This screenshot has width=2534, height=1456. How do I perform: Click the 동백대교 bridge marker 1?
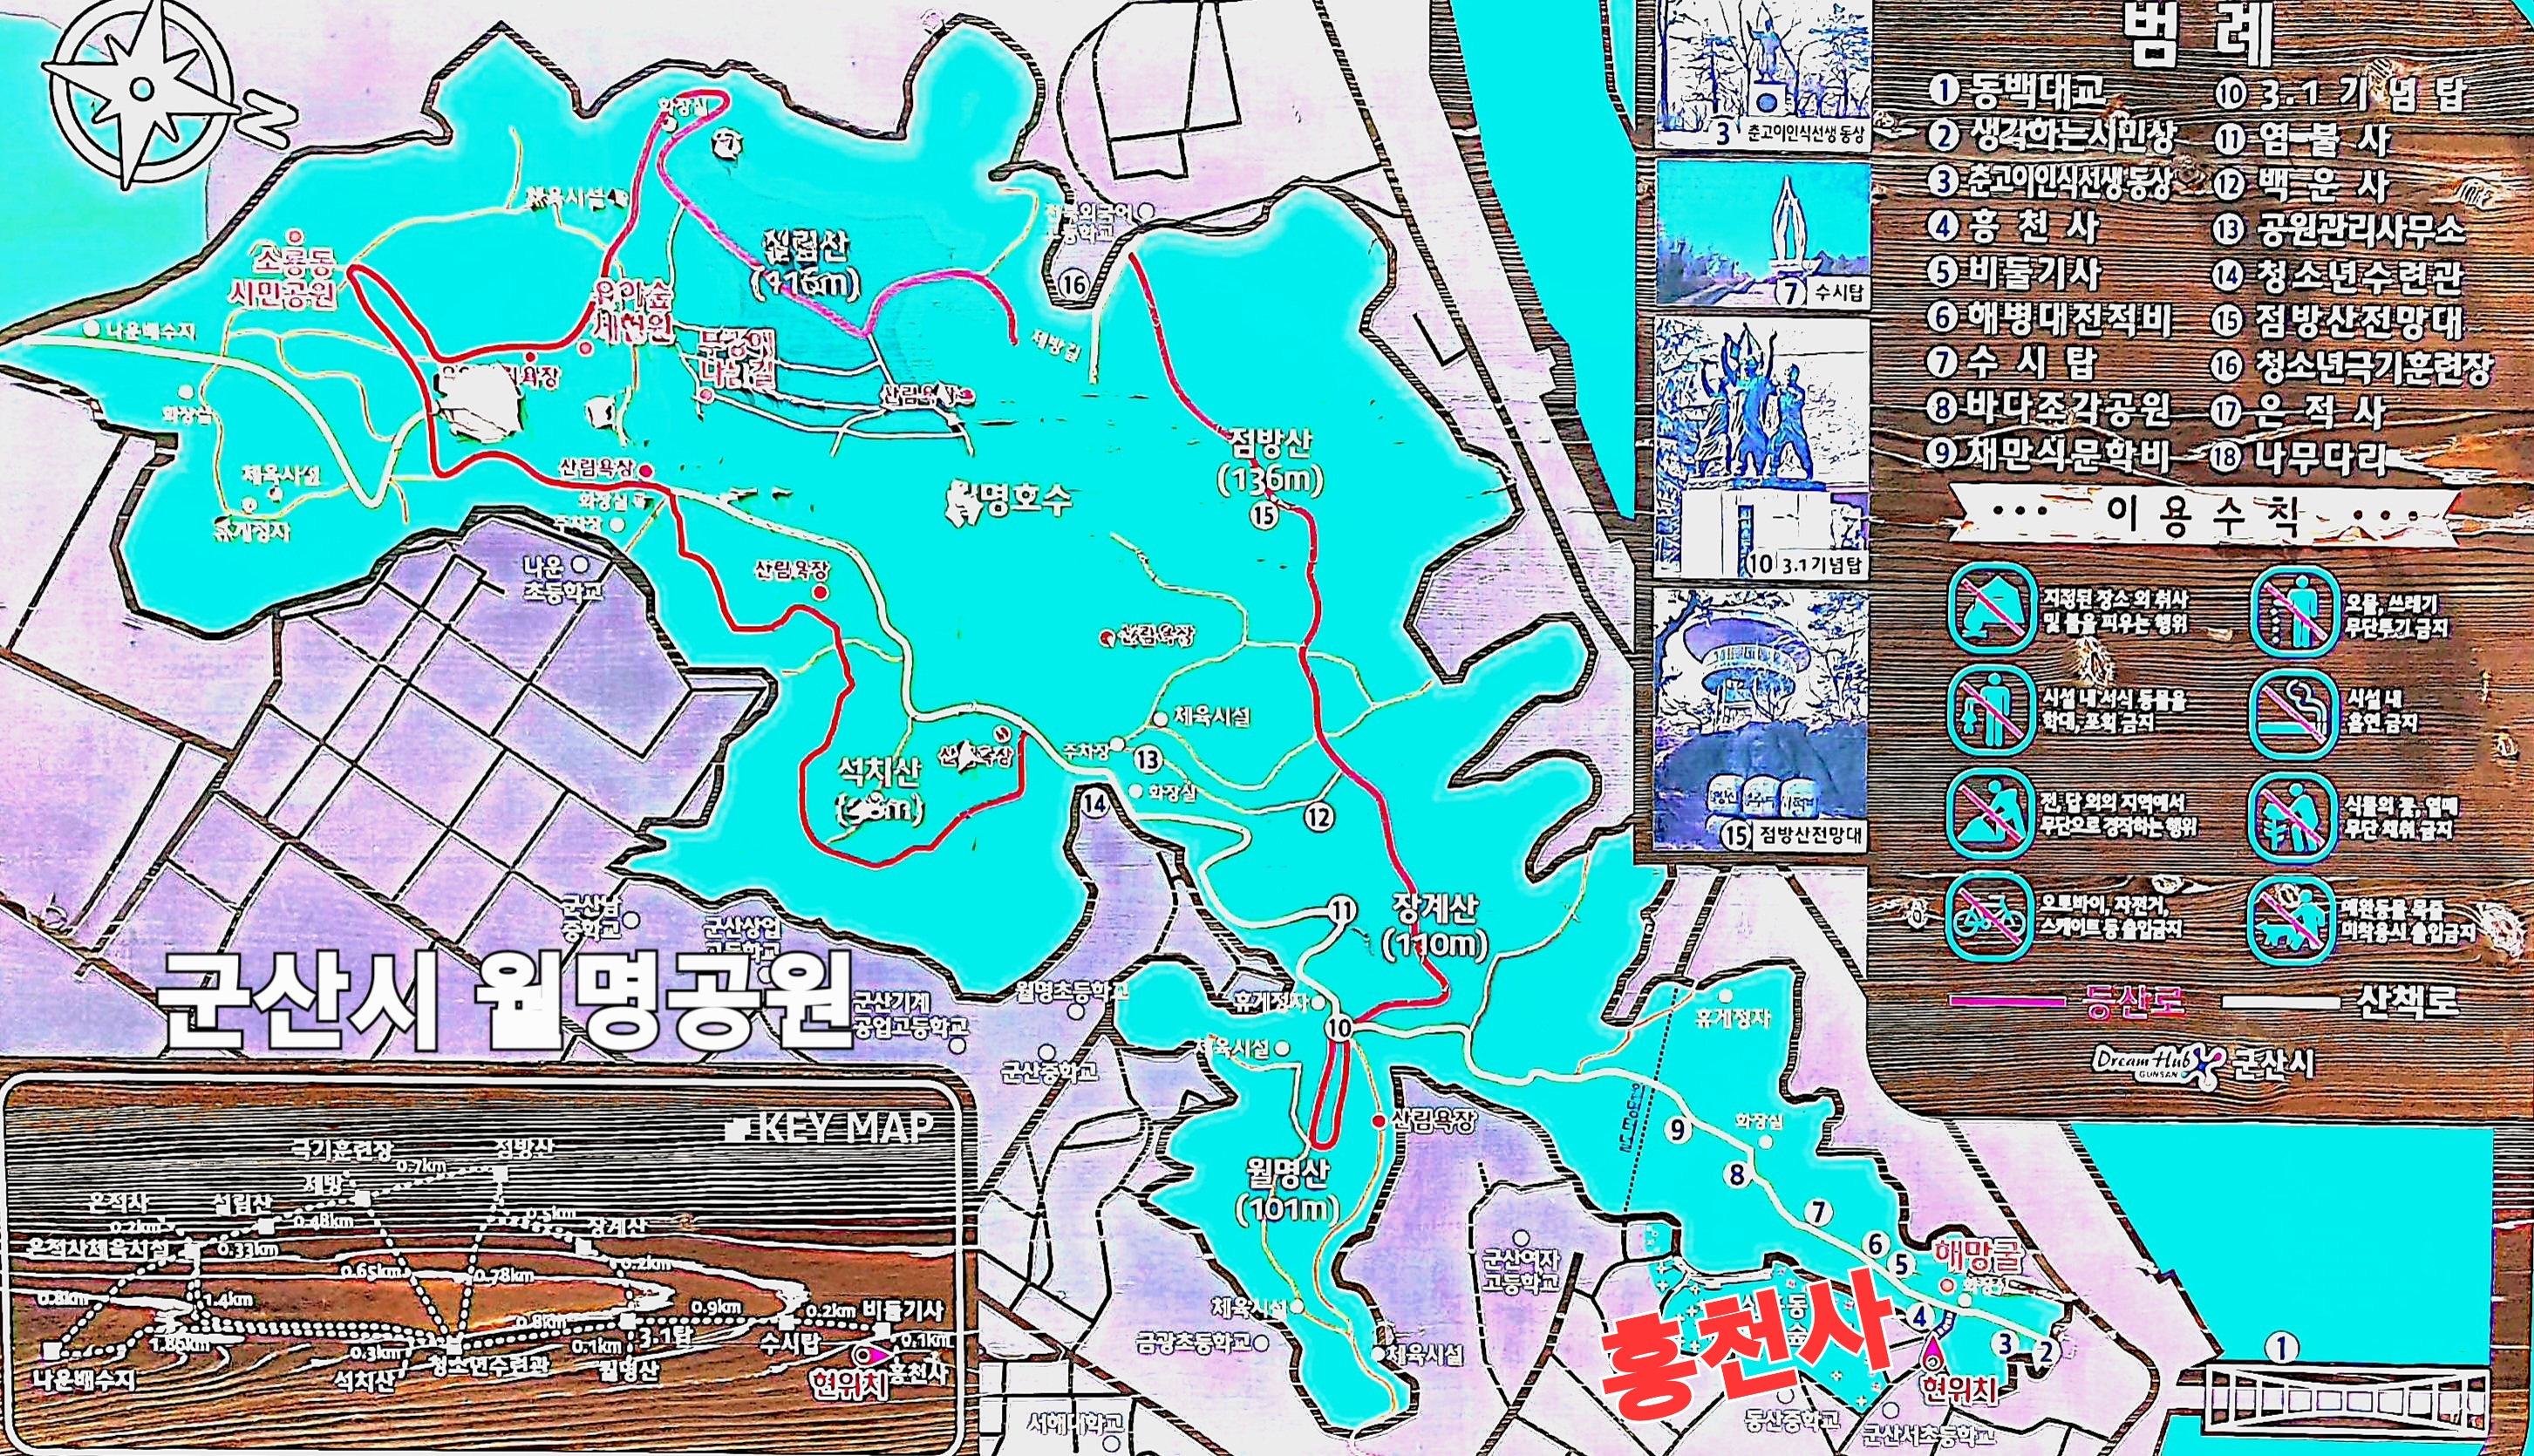[x=2281, y=1347]
